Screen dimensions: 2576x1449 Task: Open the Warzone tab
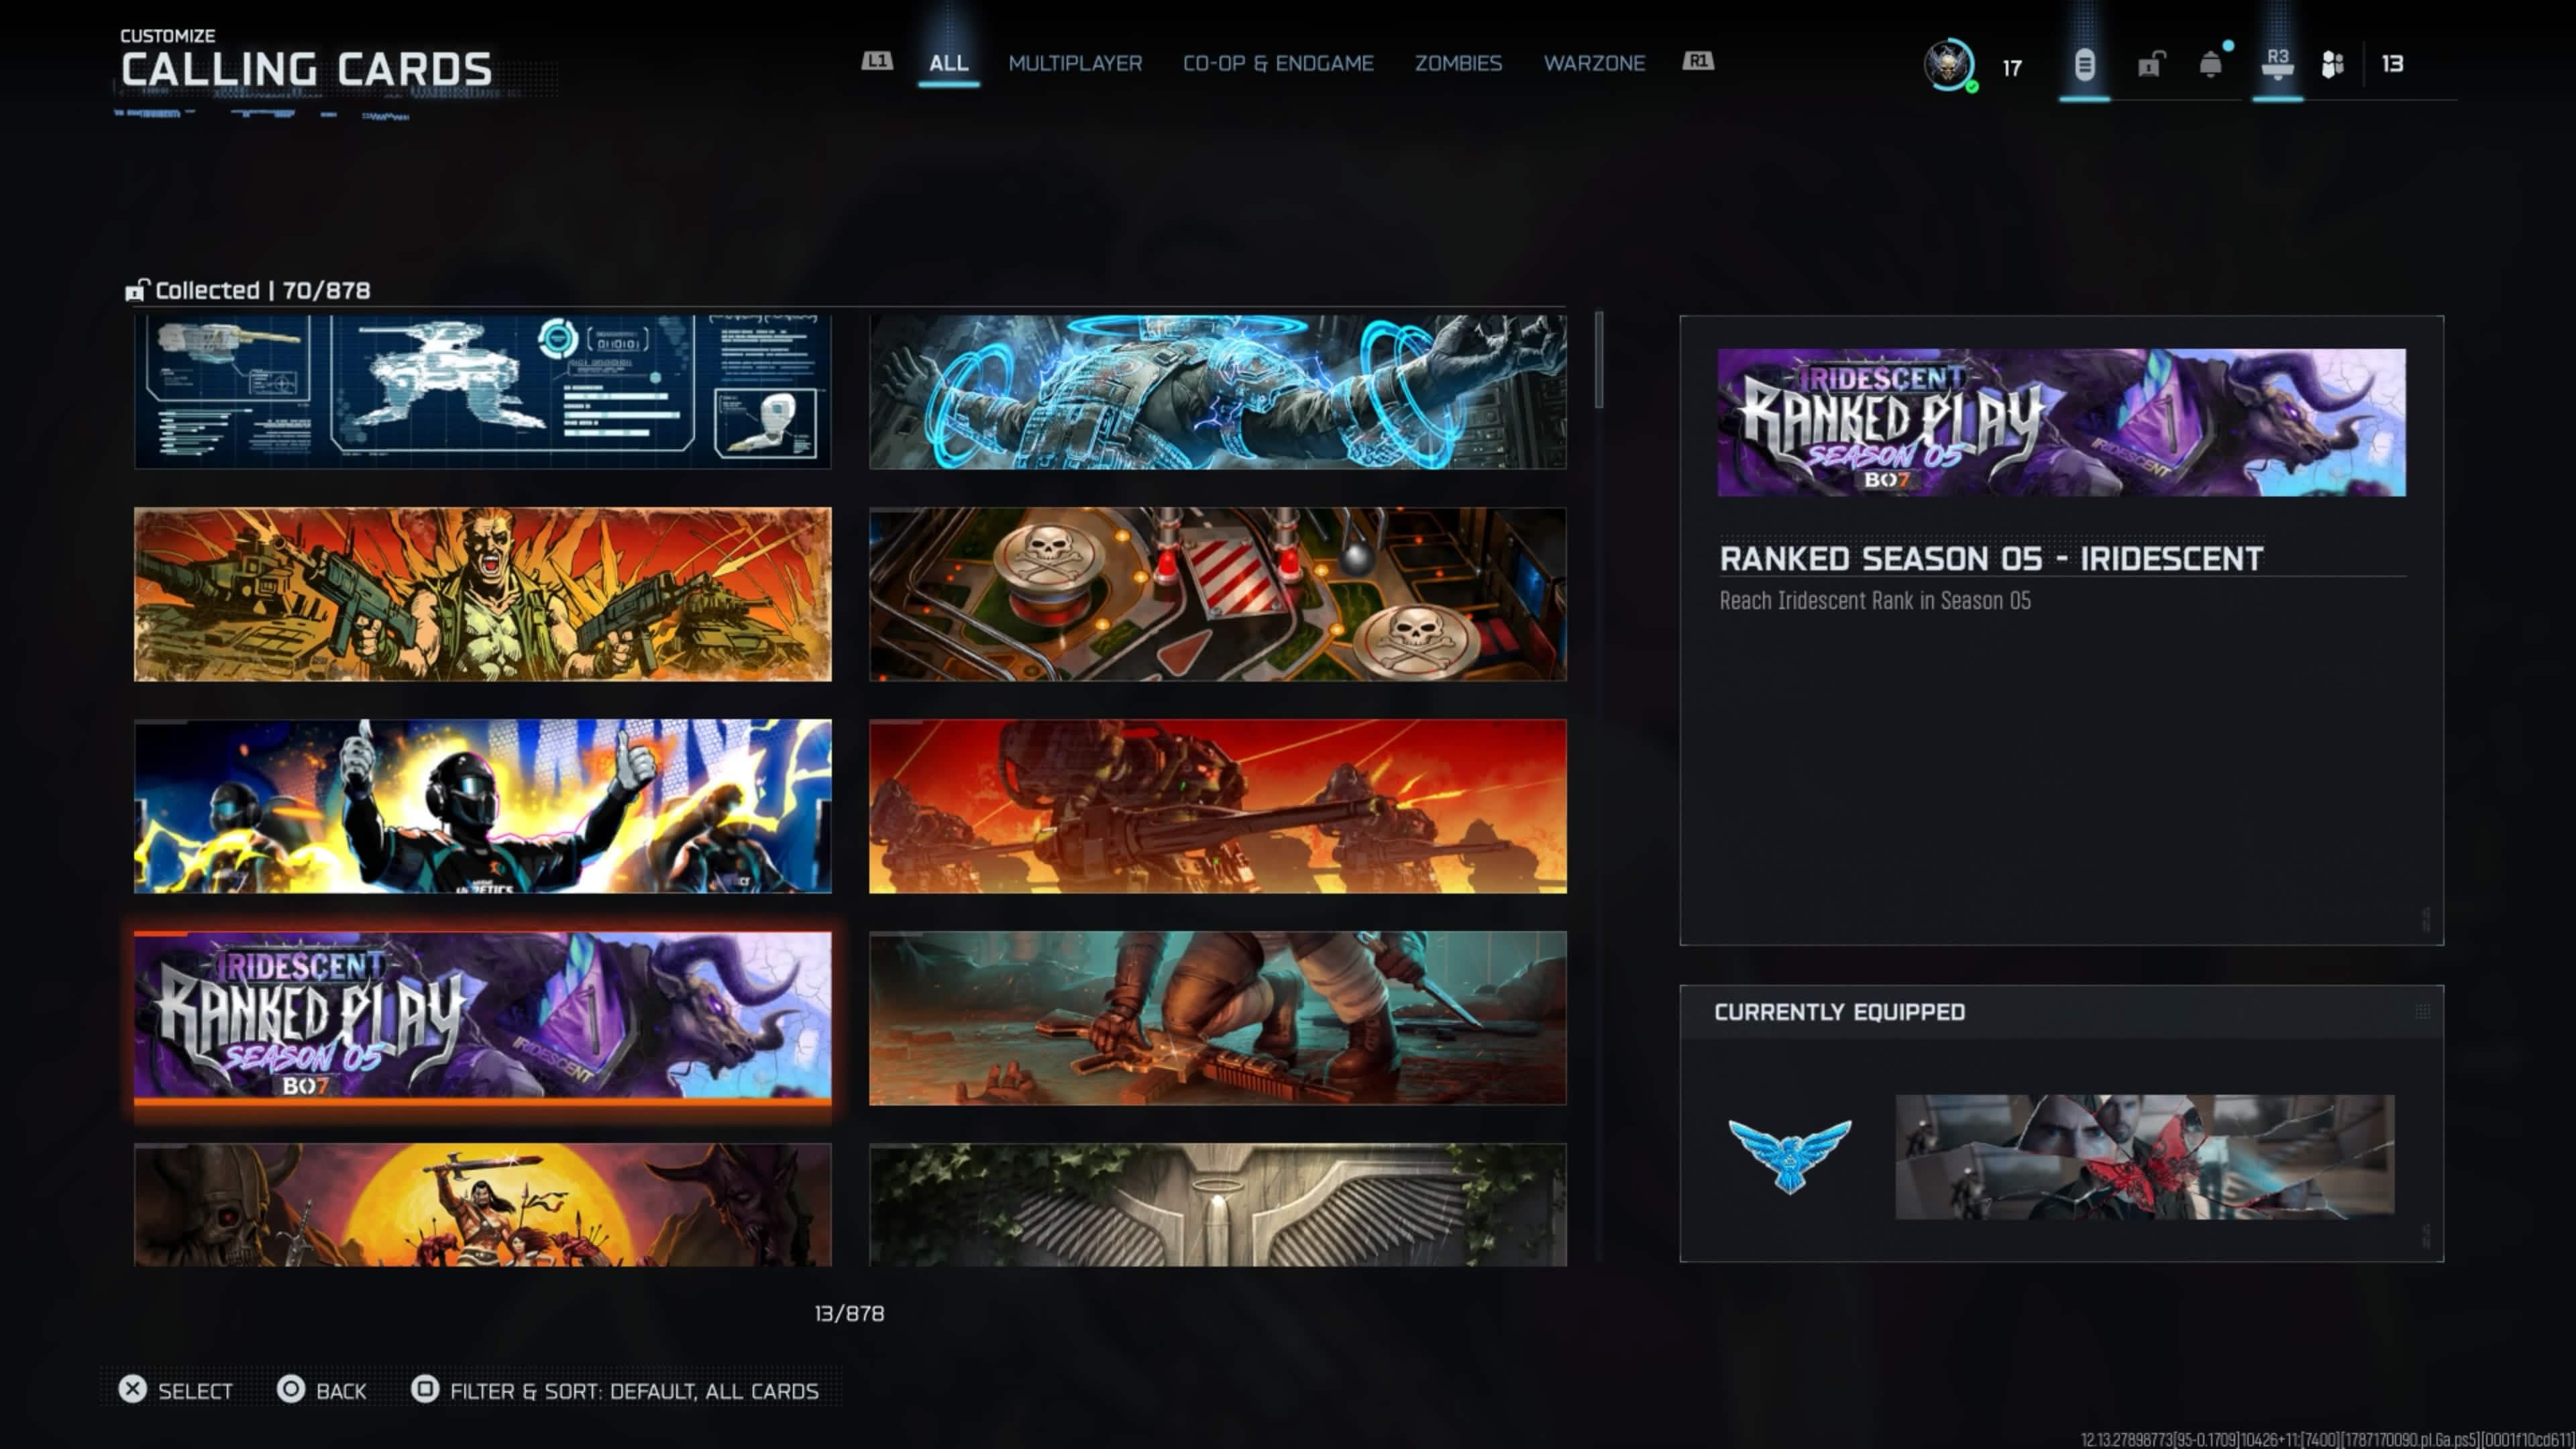tap(1594, 63)
